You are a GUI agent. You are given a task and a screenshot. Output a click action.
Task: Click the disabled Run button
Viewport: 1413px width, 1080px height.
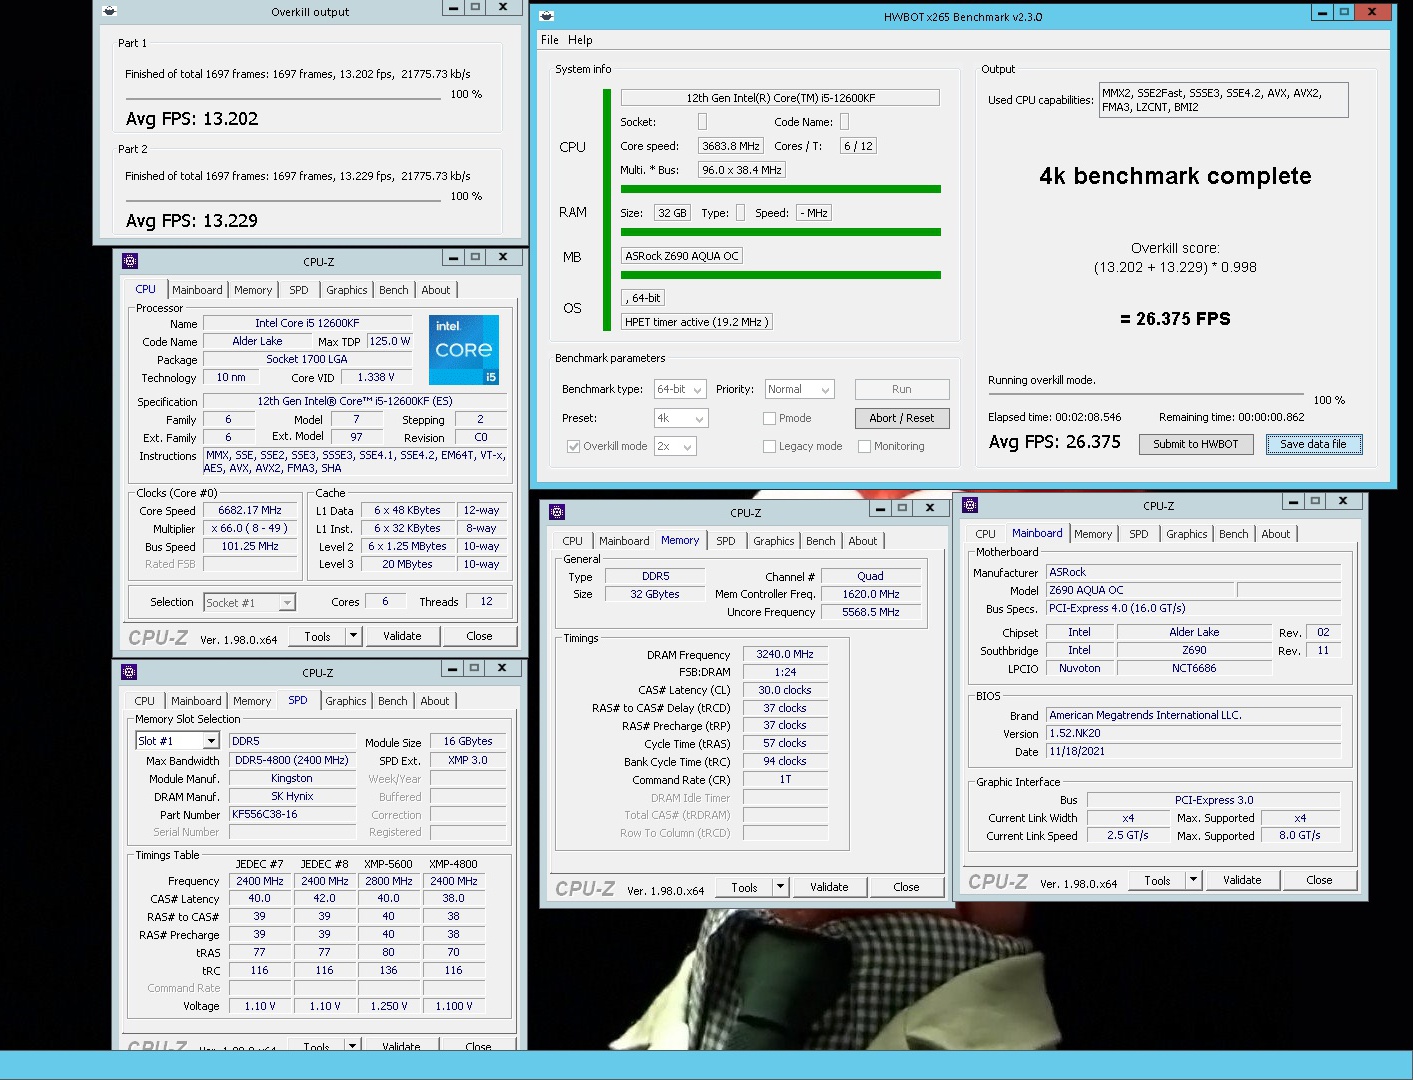pos(902,389)
